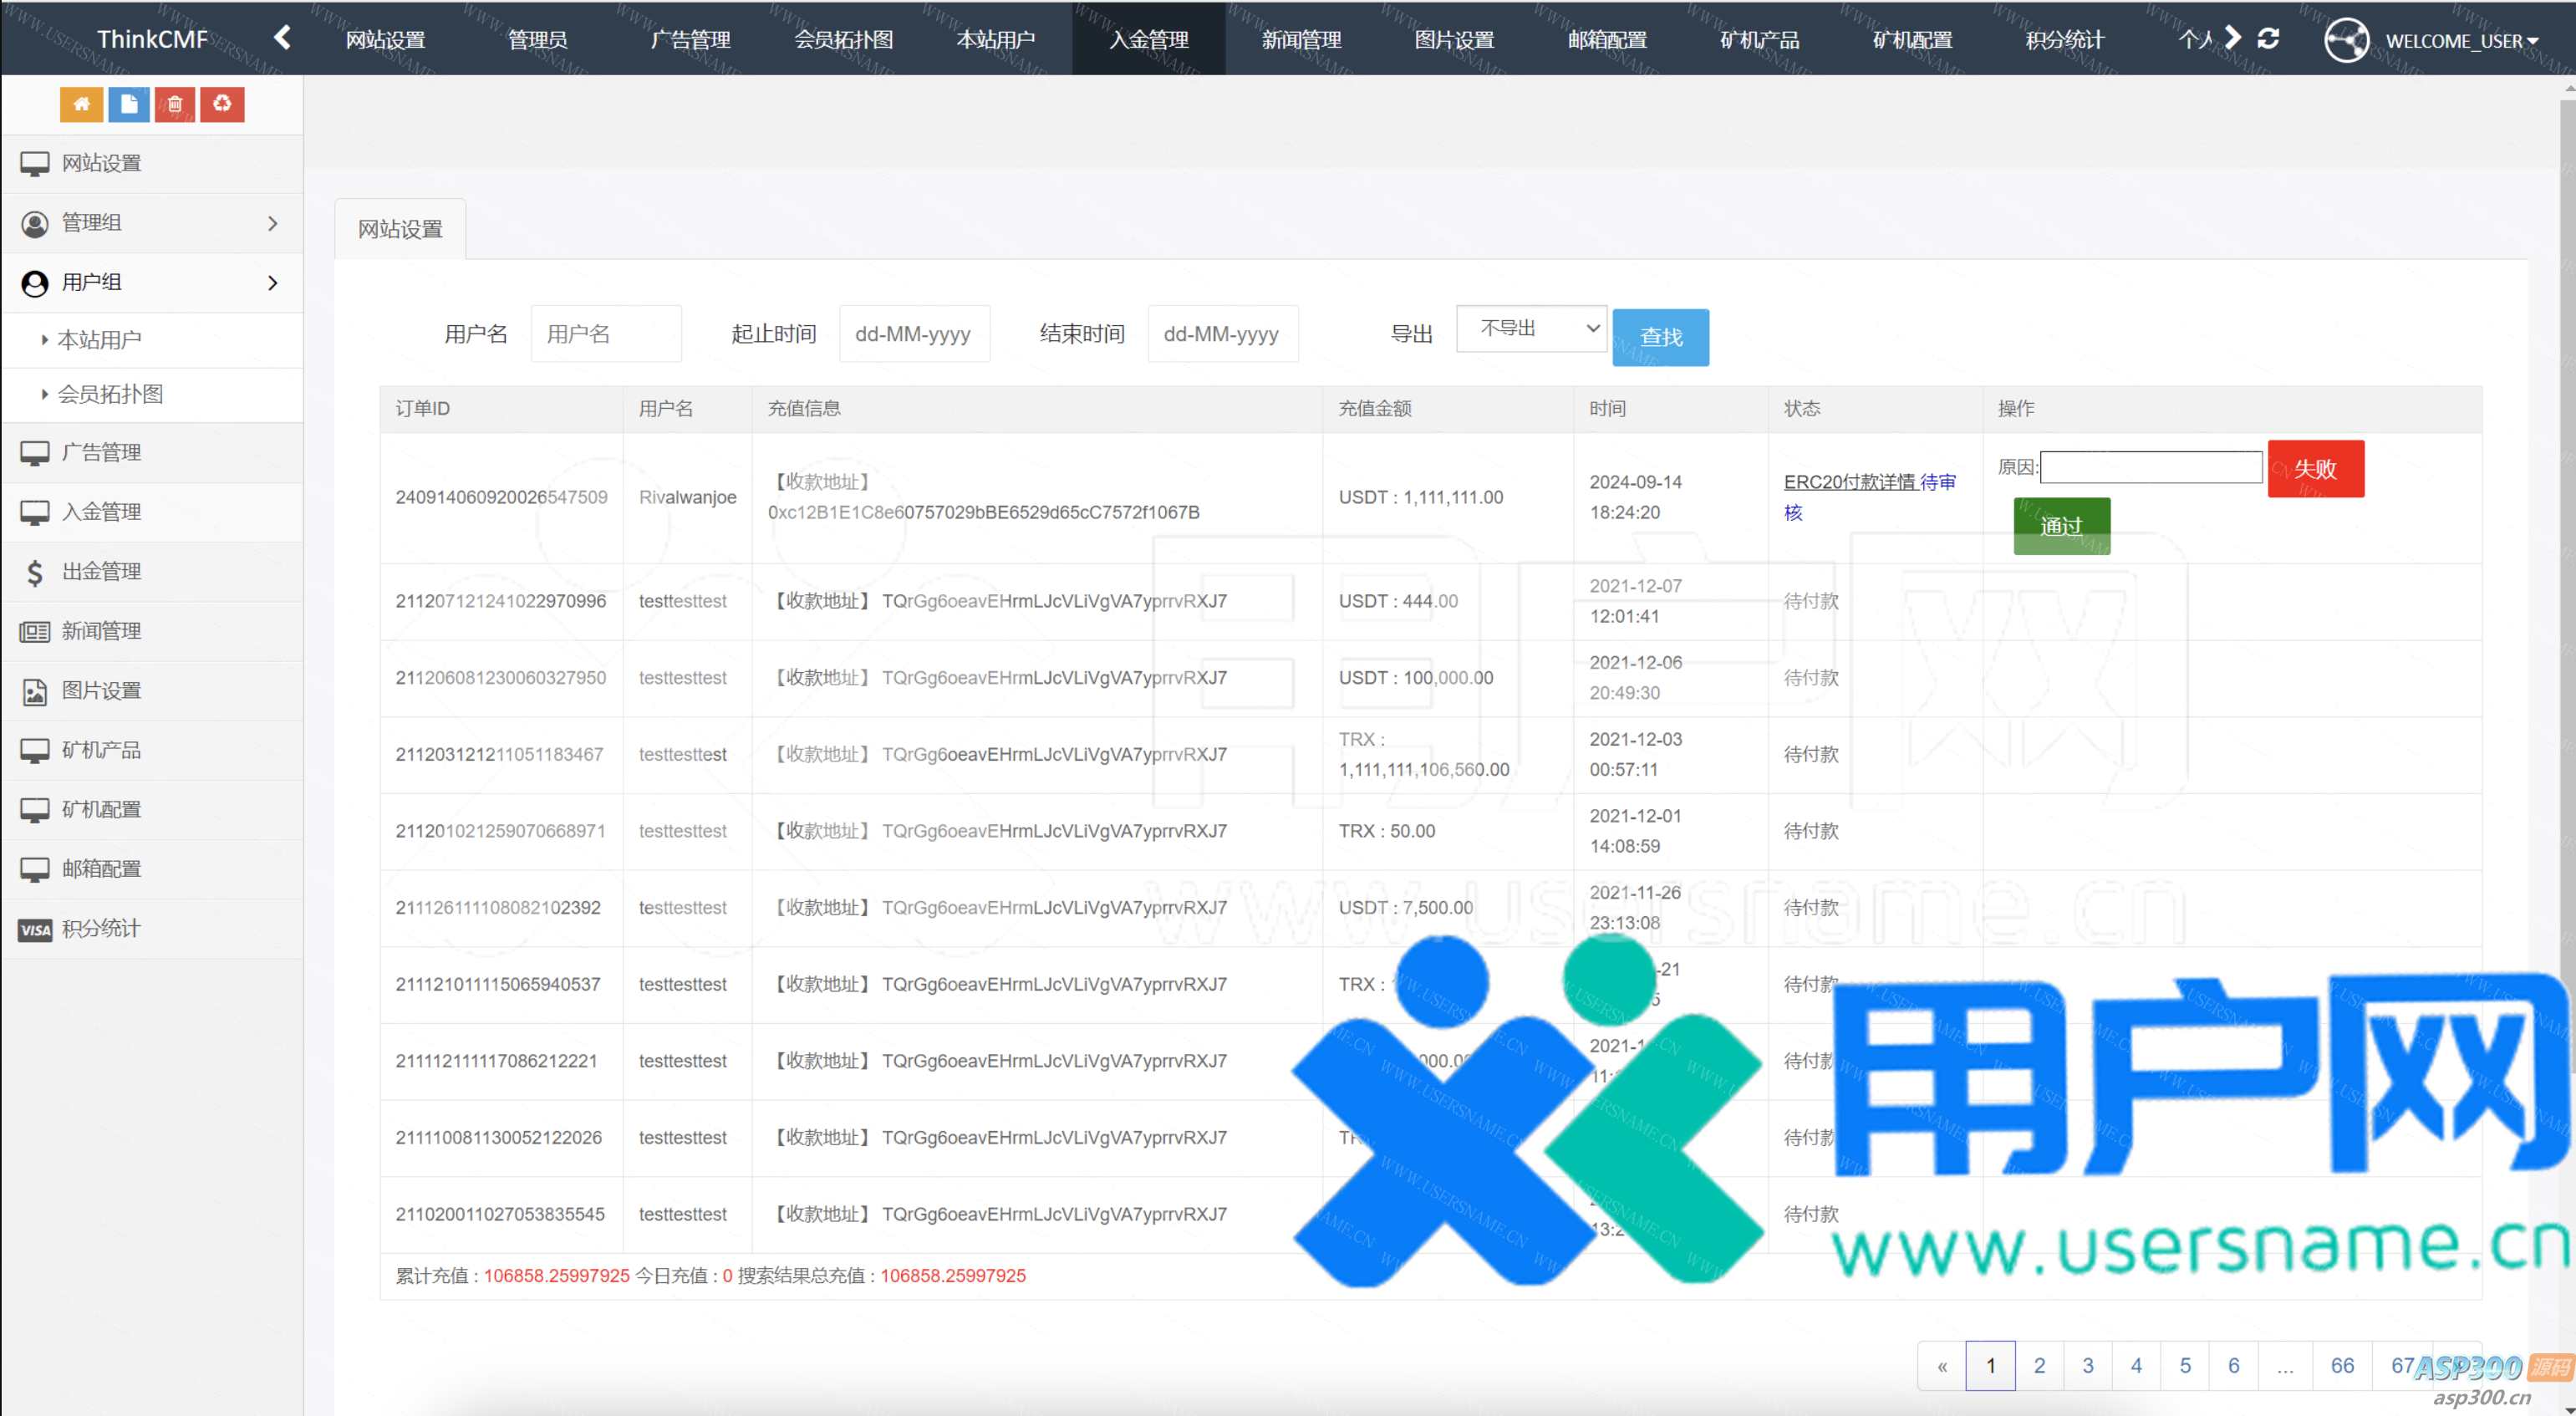Open the ERC20付款详情 link
Viewport: 2576px width, 1416px height.
[x=1849, y=482]
